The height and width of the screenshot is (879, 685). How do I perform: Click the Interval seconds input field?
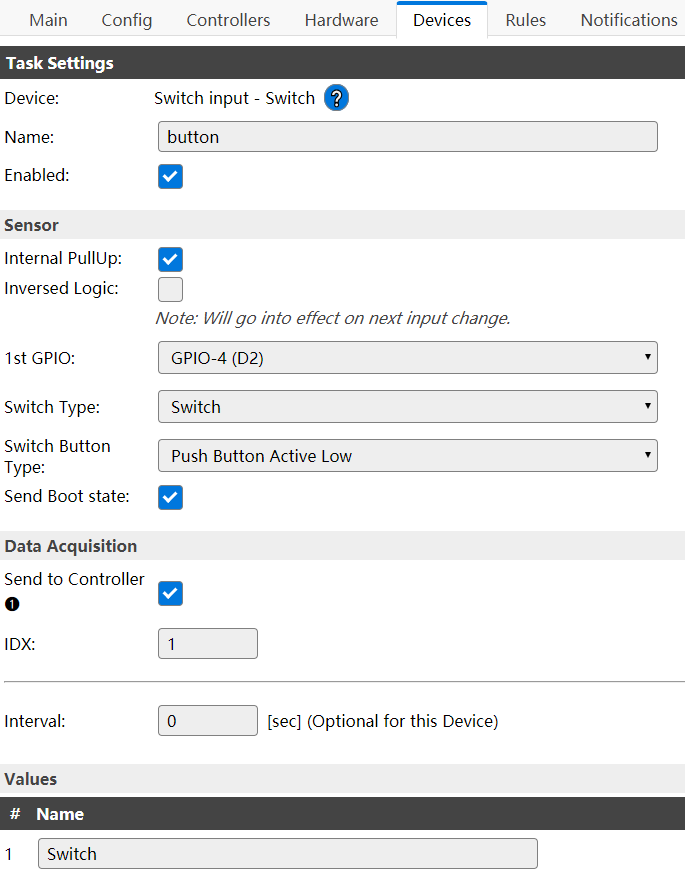[208, 720]
